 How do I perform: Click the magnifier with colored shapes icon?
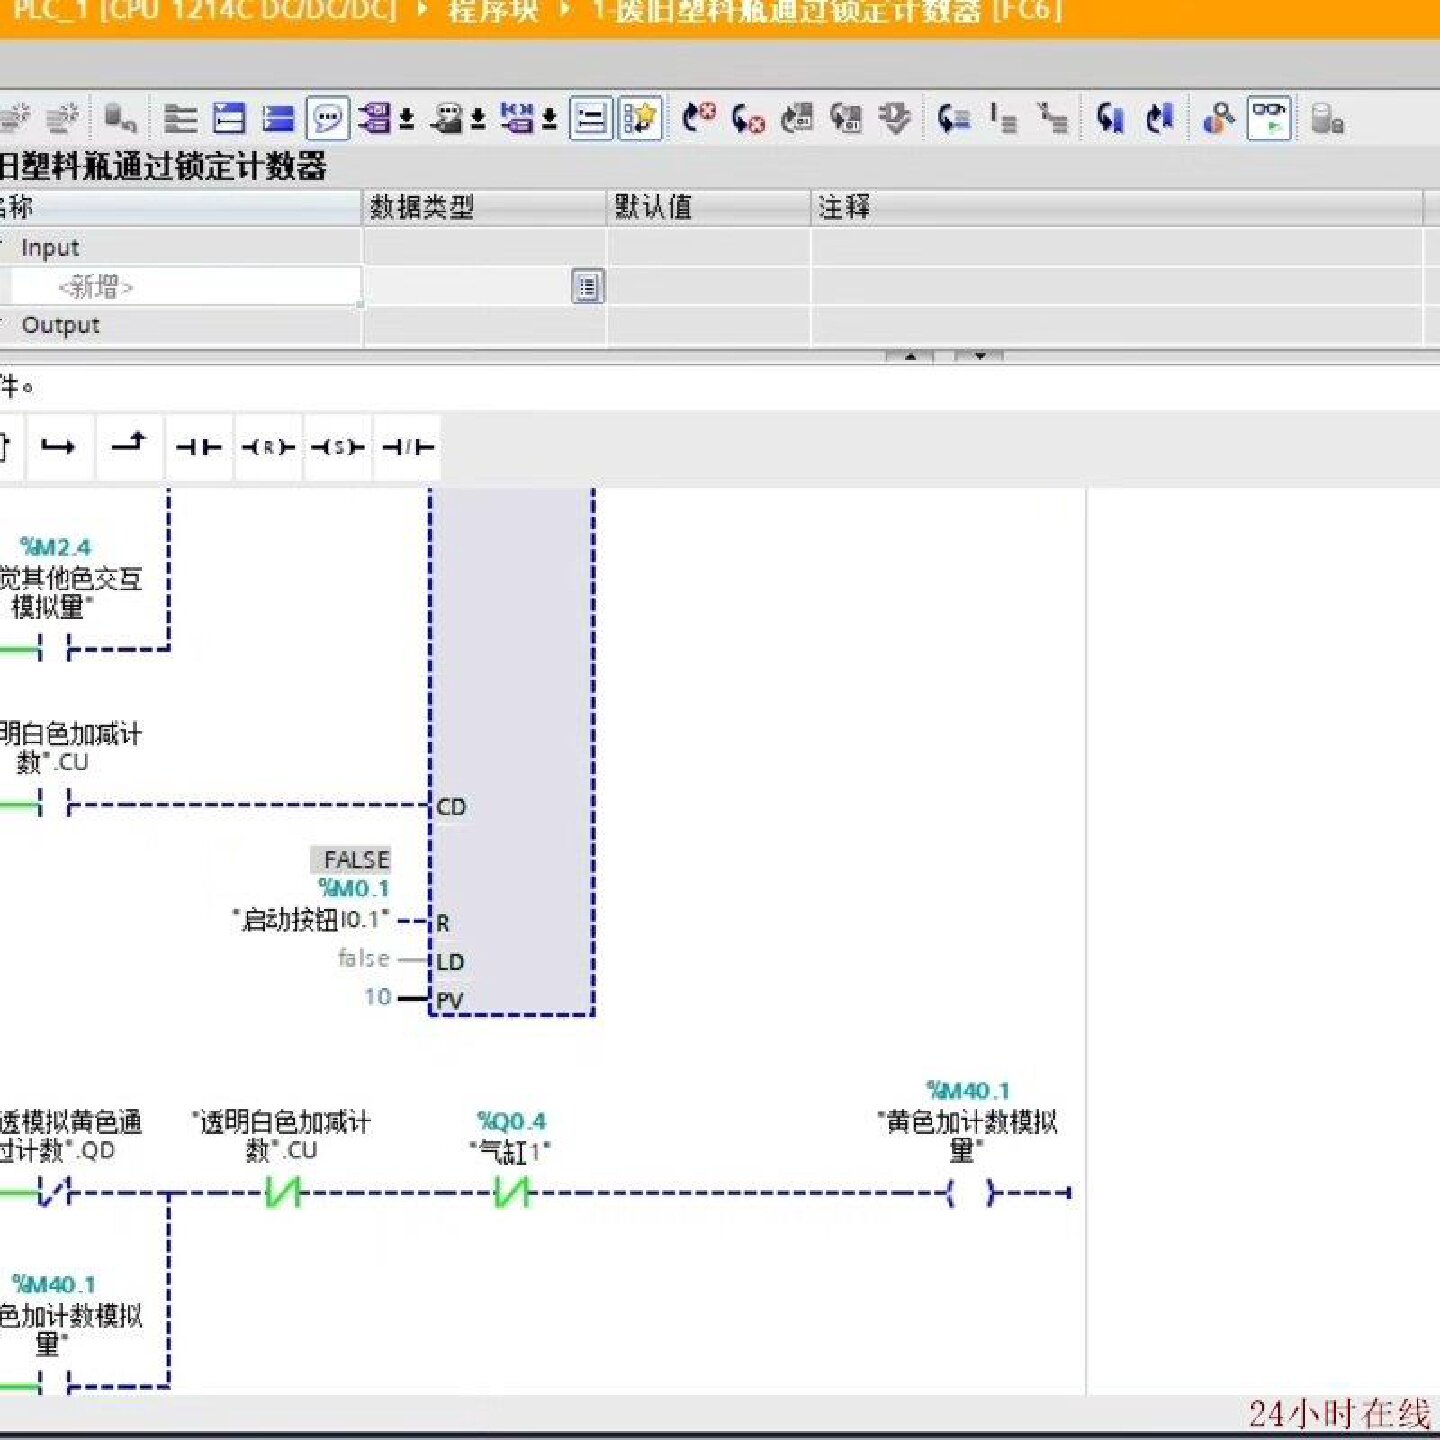1219,119
